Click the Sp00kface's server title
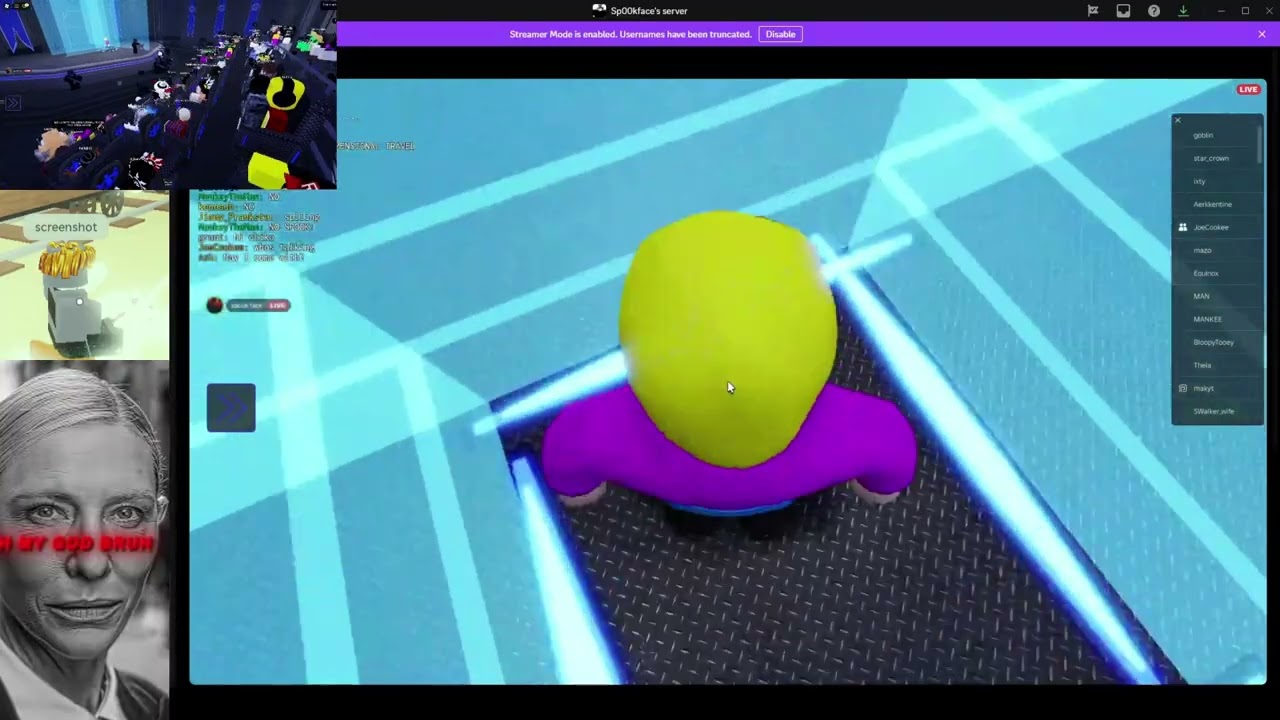 tap(649, 11)
